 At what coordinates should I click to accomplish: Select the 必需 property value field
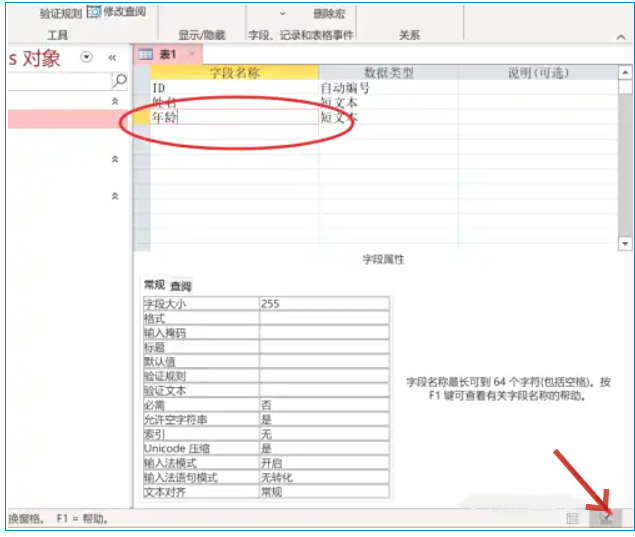(x=323, y=406)
